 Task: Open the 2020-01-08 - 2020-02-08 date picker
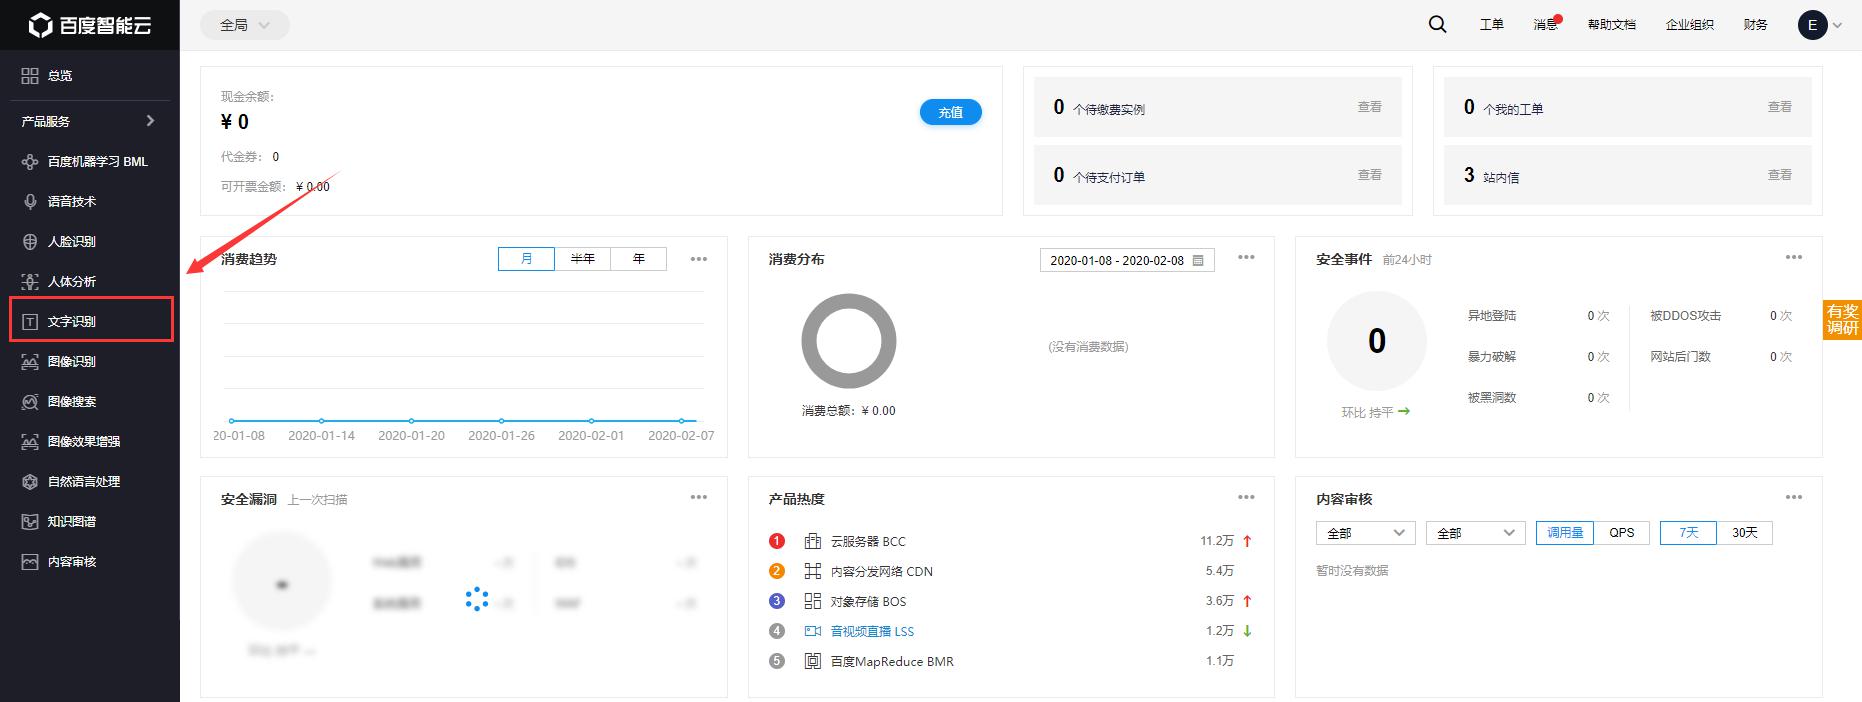[1127, 260]
